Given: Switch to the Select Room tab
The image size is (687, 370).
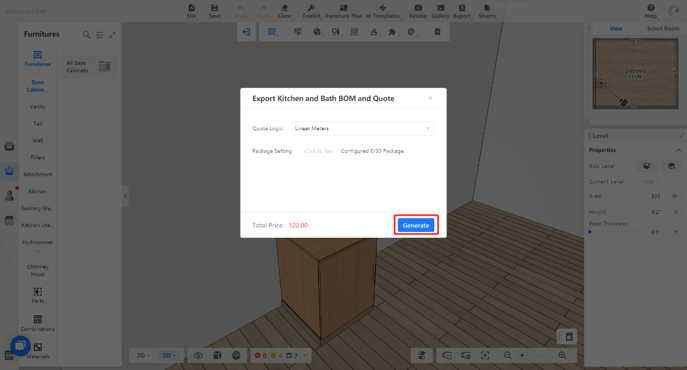Looking at the screenshot, I should coord(663,28).
